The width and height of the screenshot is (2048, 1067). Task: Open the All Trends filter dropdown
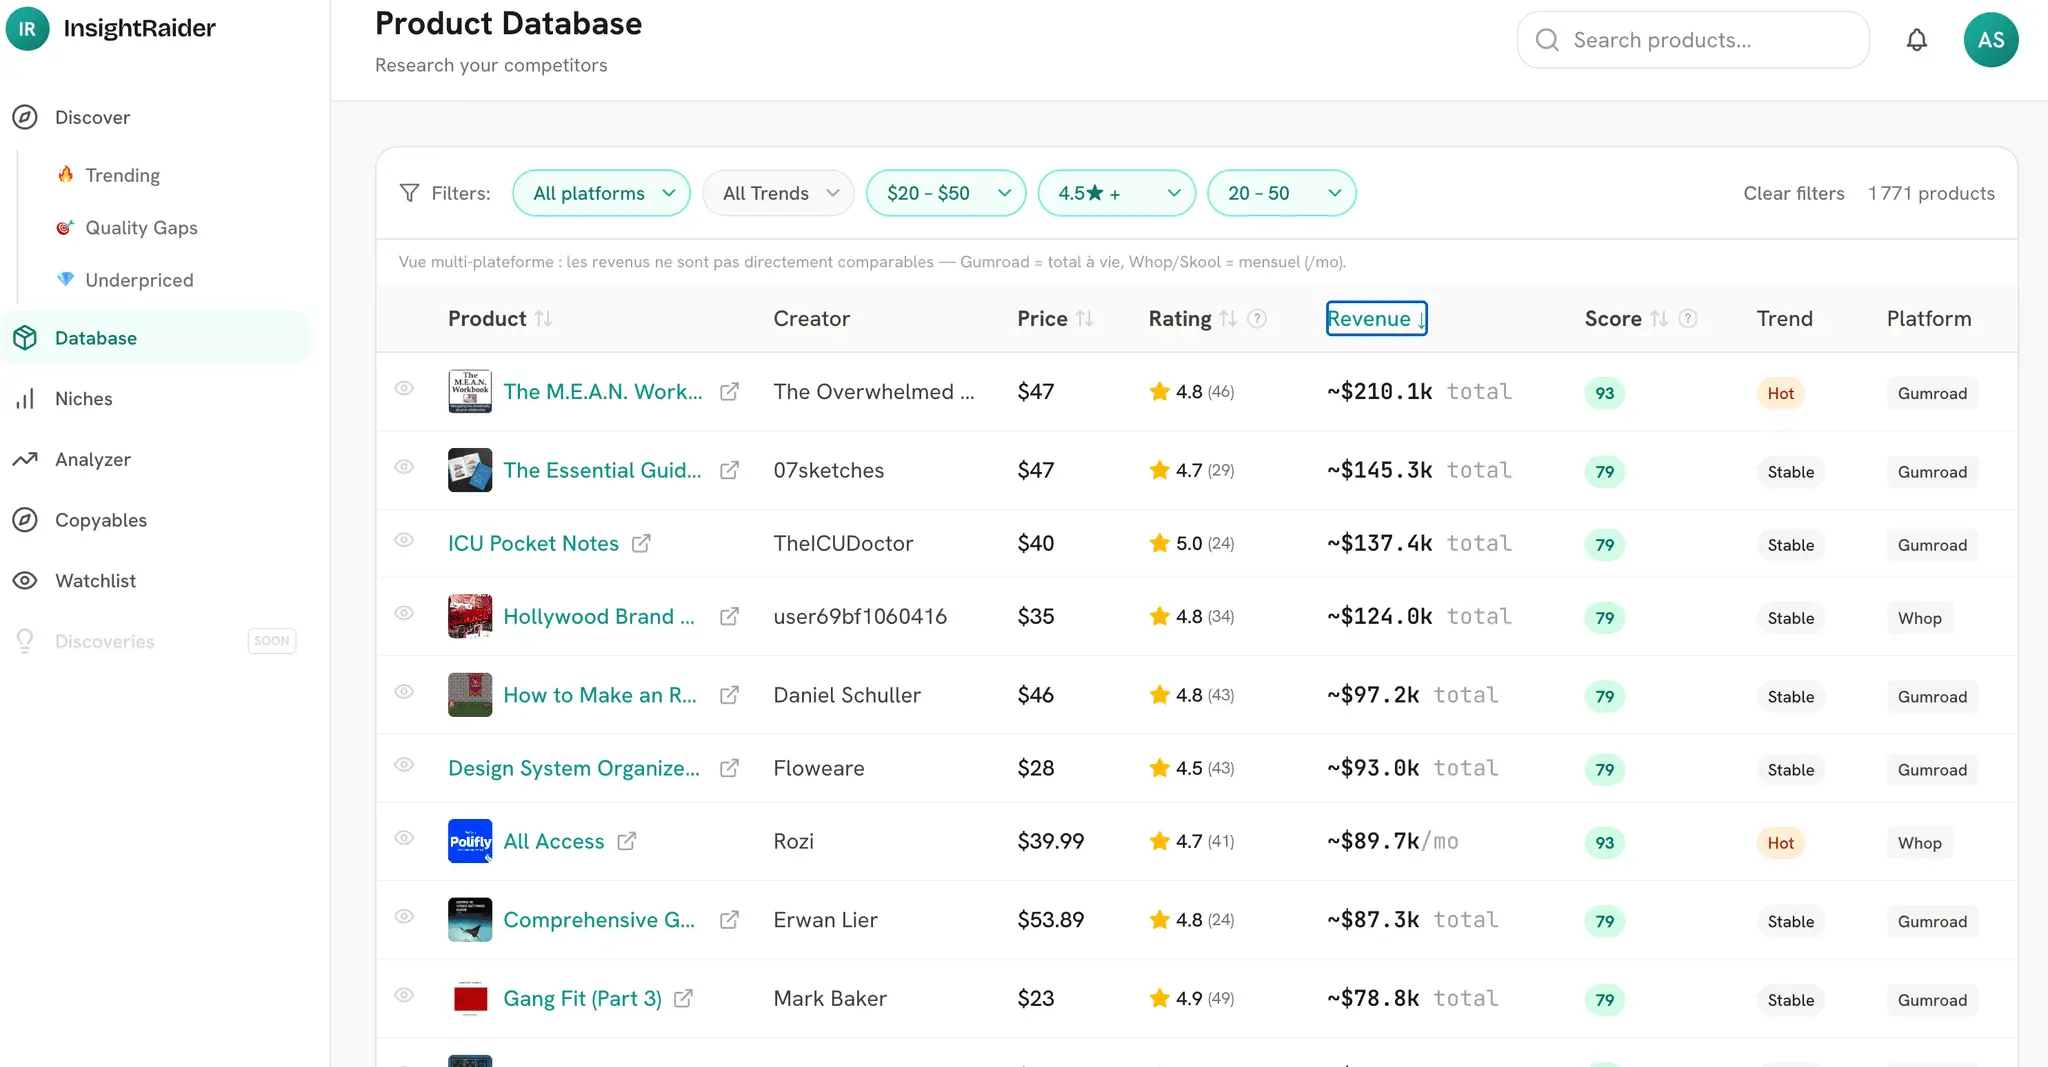(x=778, y=193)
